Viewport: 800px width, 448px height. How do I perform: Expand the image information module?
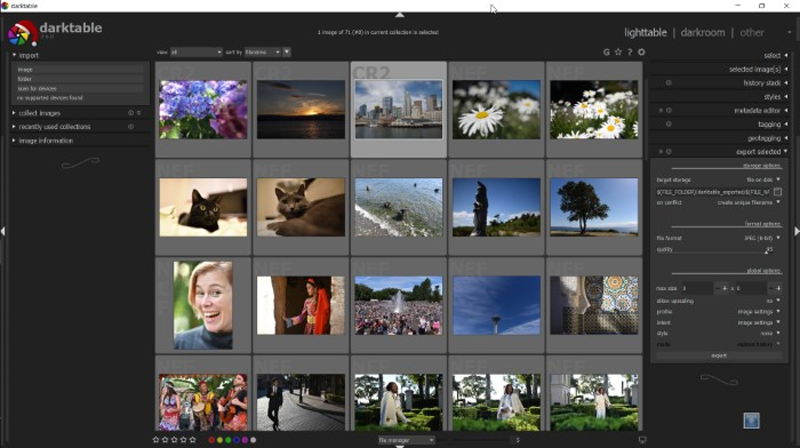coord(14,140)
